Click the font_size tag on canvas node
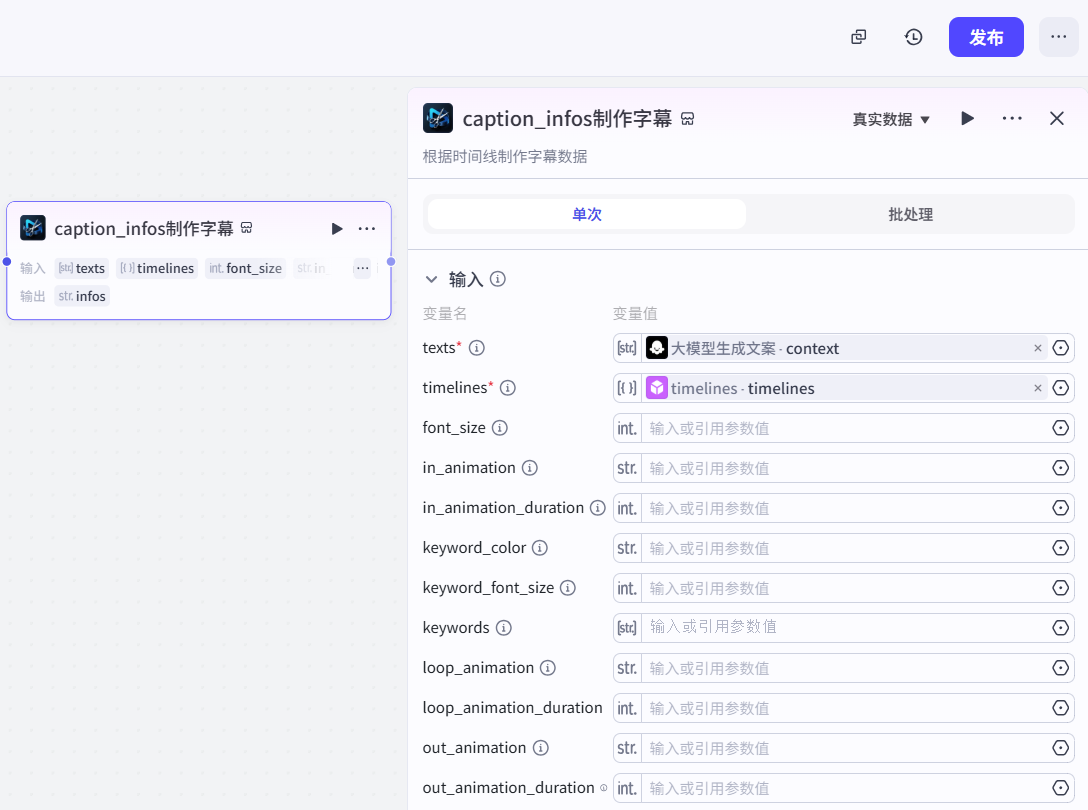The width and height of the screenshot is (1088, 810). tap(245, 268)
